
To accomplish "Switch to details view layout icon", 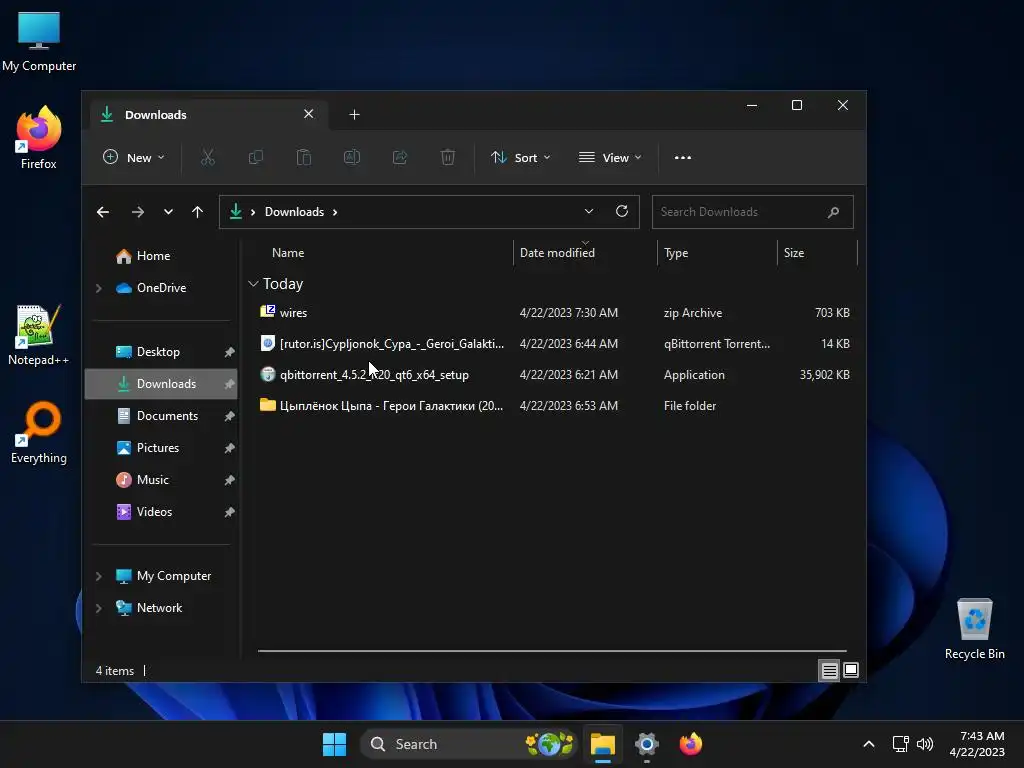I will (829, 670).
